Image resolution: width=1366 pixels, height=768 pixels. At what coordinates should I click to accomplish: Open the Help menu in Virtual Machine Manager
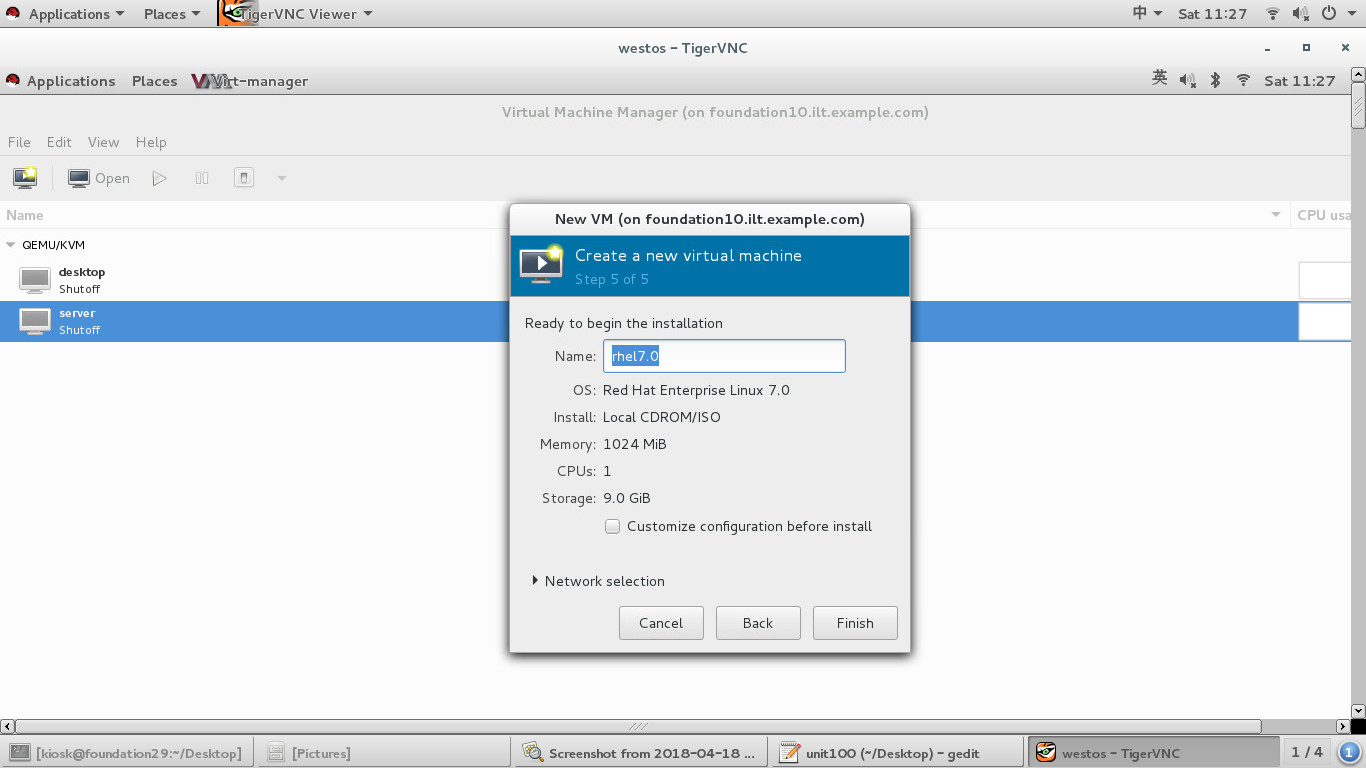pyautogui.click(x=151, y=142)
